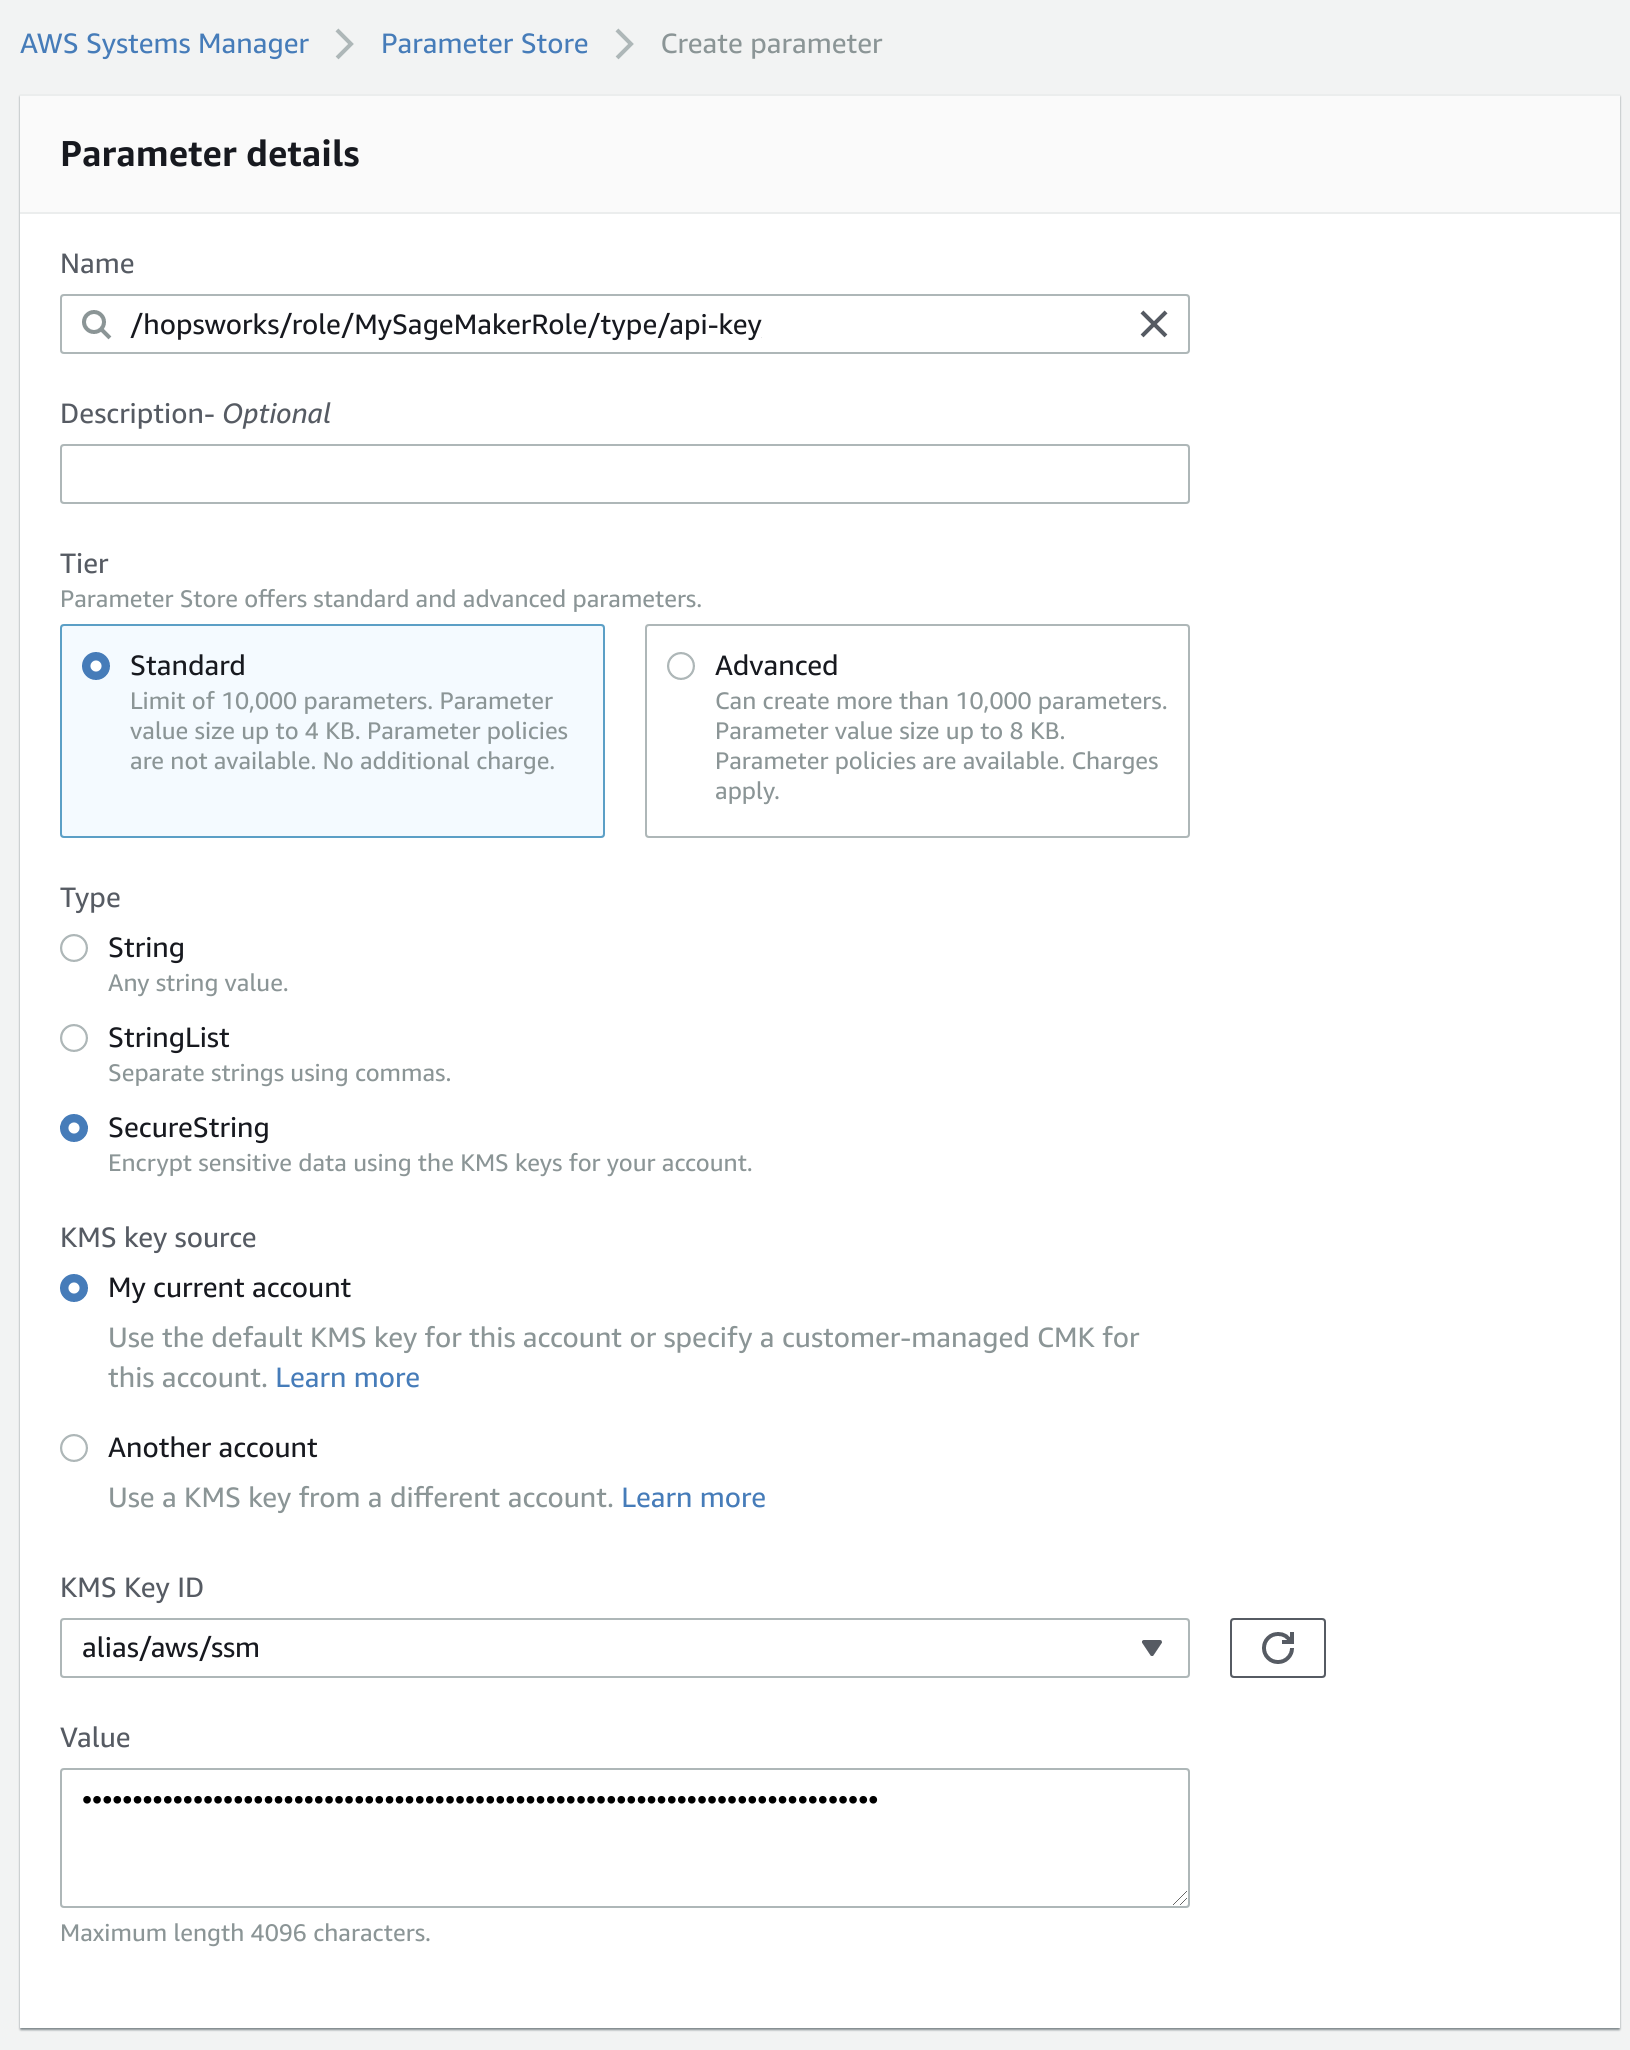The image size is (1630, 2050).
Task: Click the Maximum length 4096 characters note
Action: tap(245, 1933)
